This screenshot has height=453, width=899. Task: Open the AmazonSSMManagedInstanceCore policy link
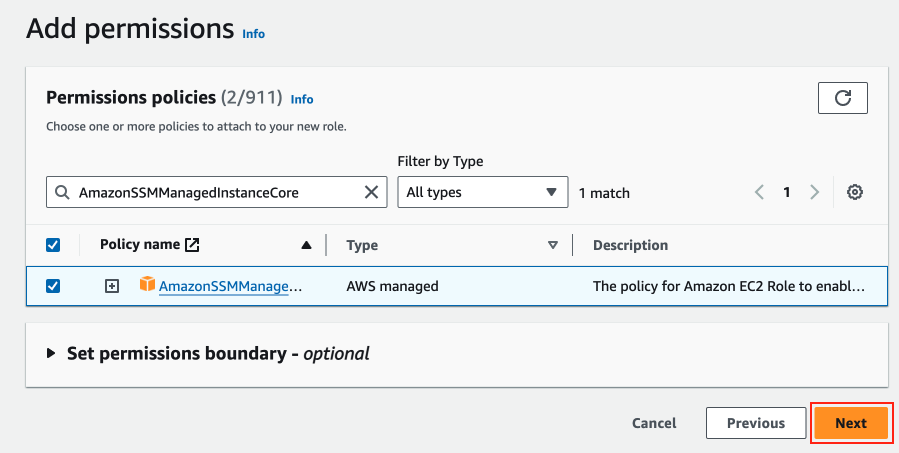[230, 286]
